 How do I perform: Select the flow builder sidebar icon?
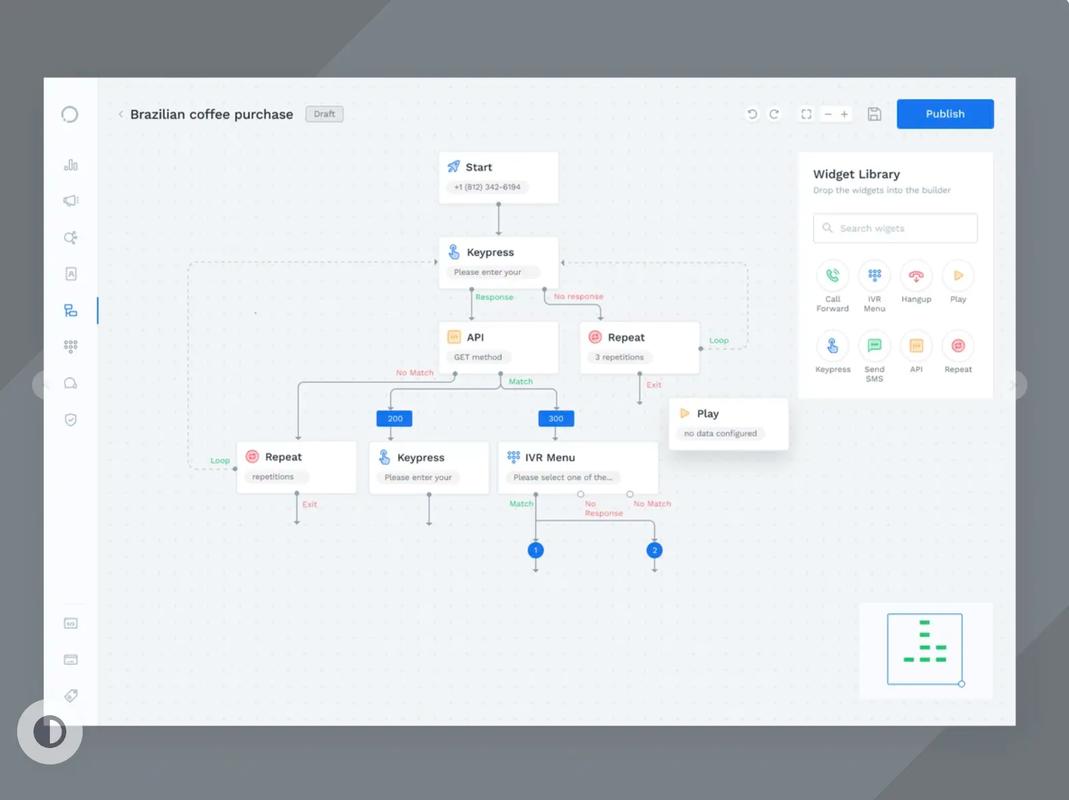[70, 310]
